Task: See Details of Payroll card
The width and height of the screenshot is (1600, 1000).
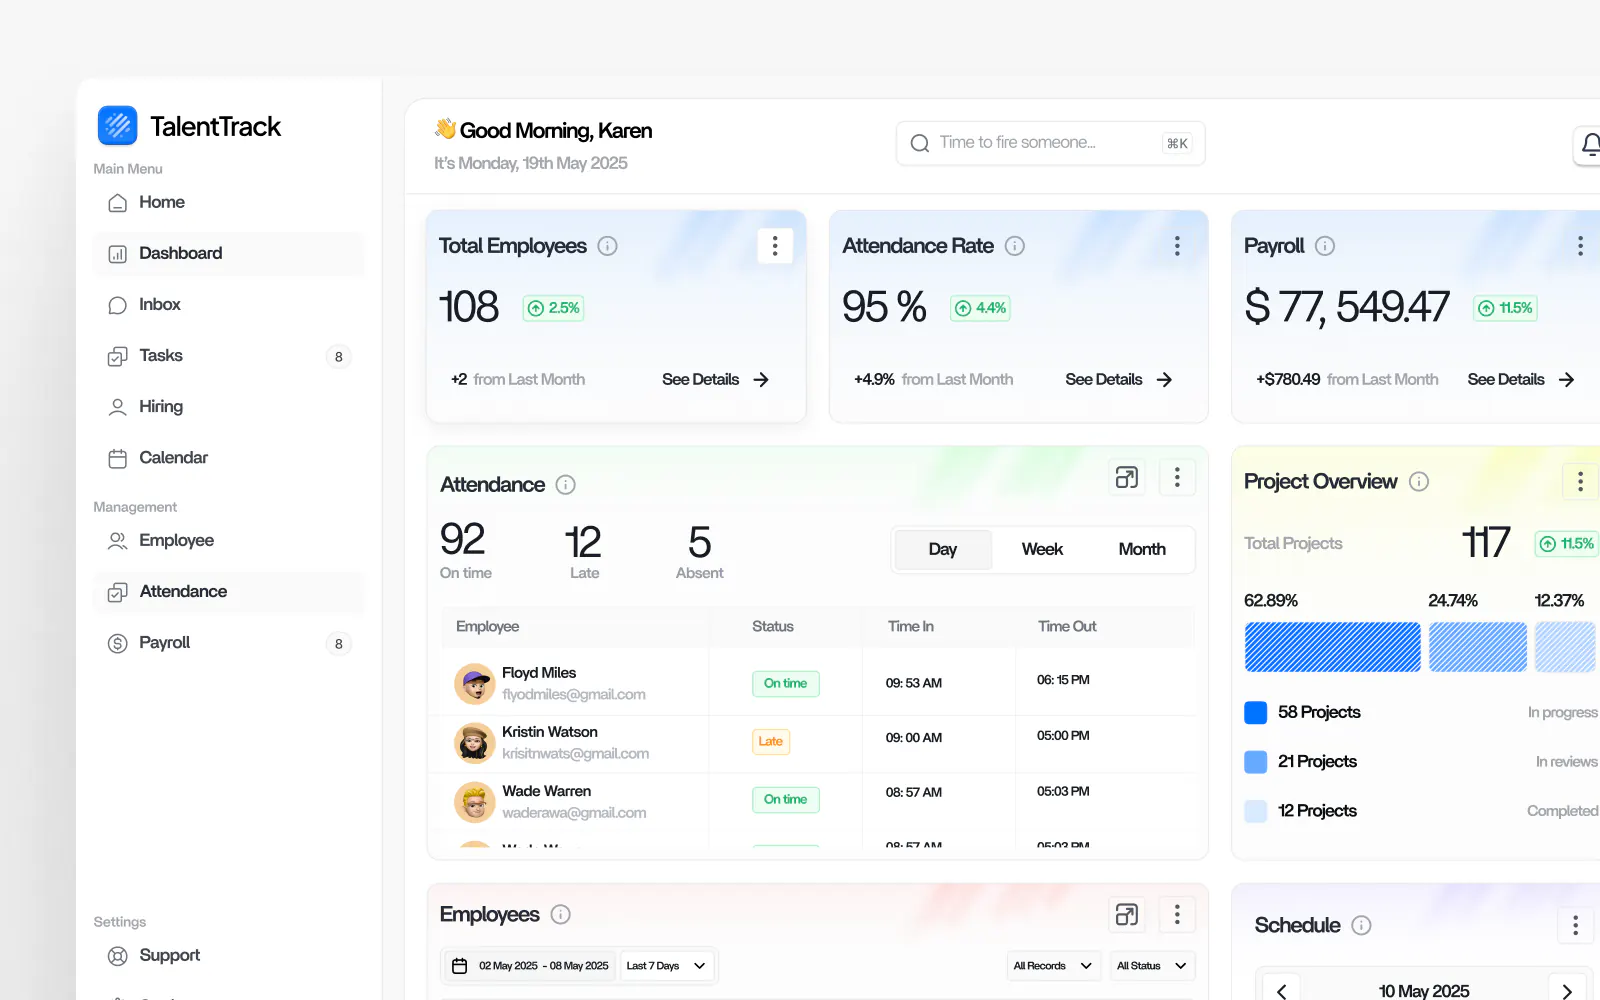Action: tap(1520, 380)
